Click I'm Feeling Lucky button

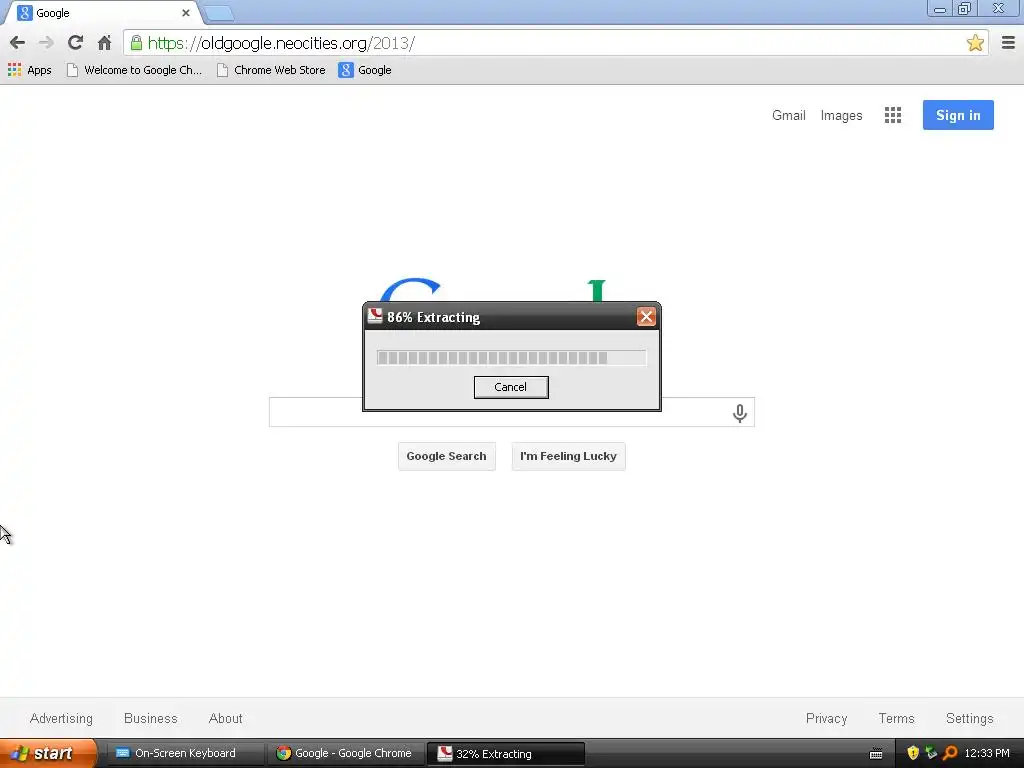coord(568,456)
